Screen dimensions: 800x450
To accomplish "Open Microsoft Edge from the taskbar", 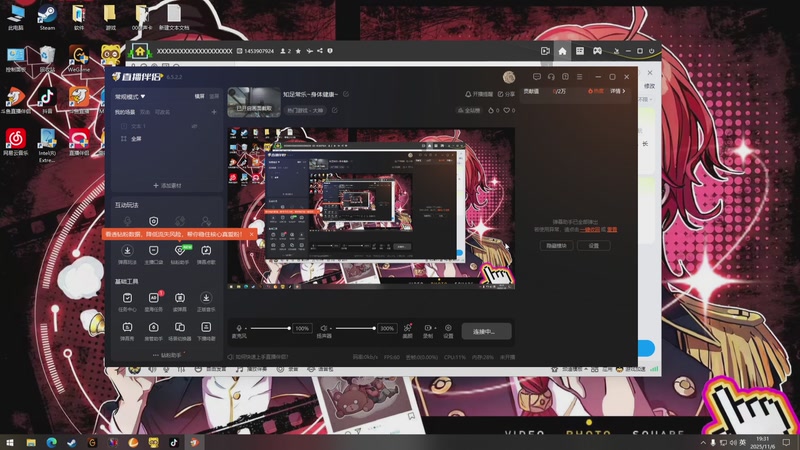I will [52, 442].
